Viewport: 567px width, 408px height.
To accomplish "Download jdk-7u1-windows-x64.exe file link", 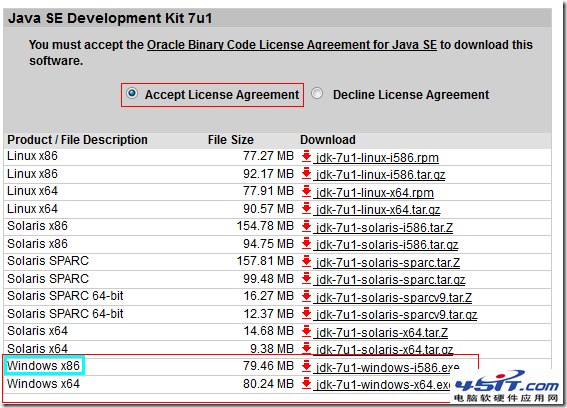I will [383, 385].
